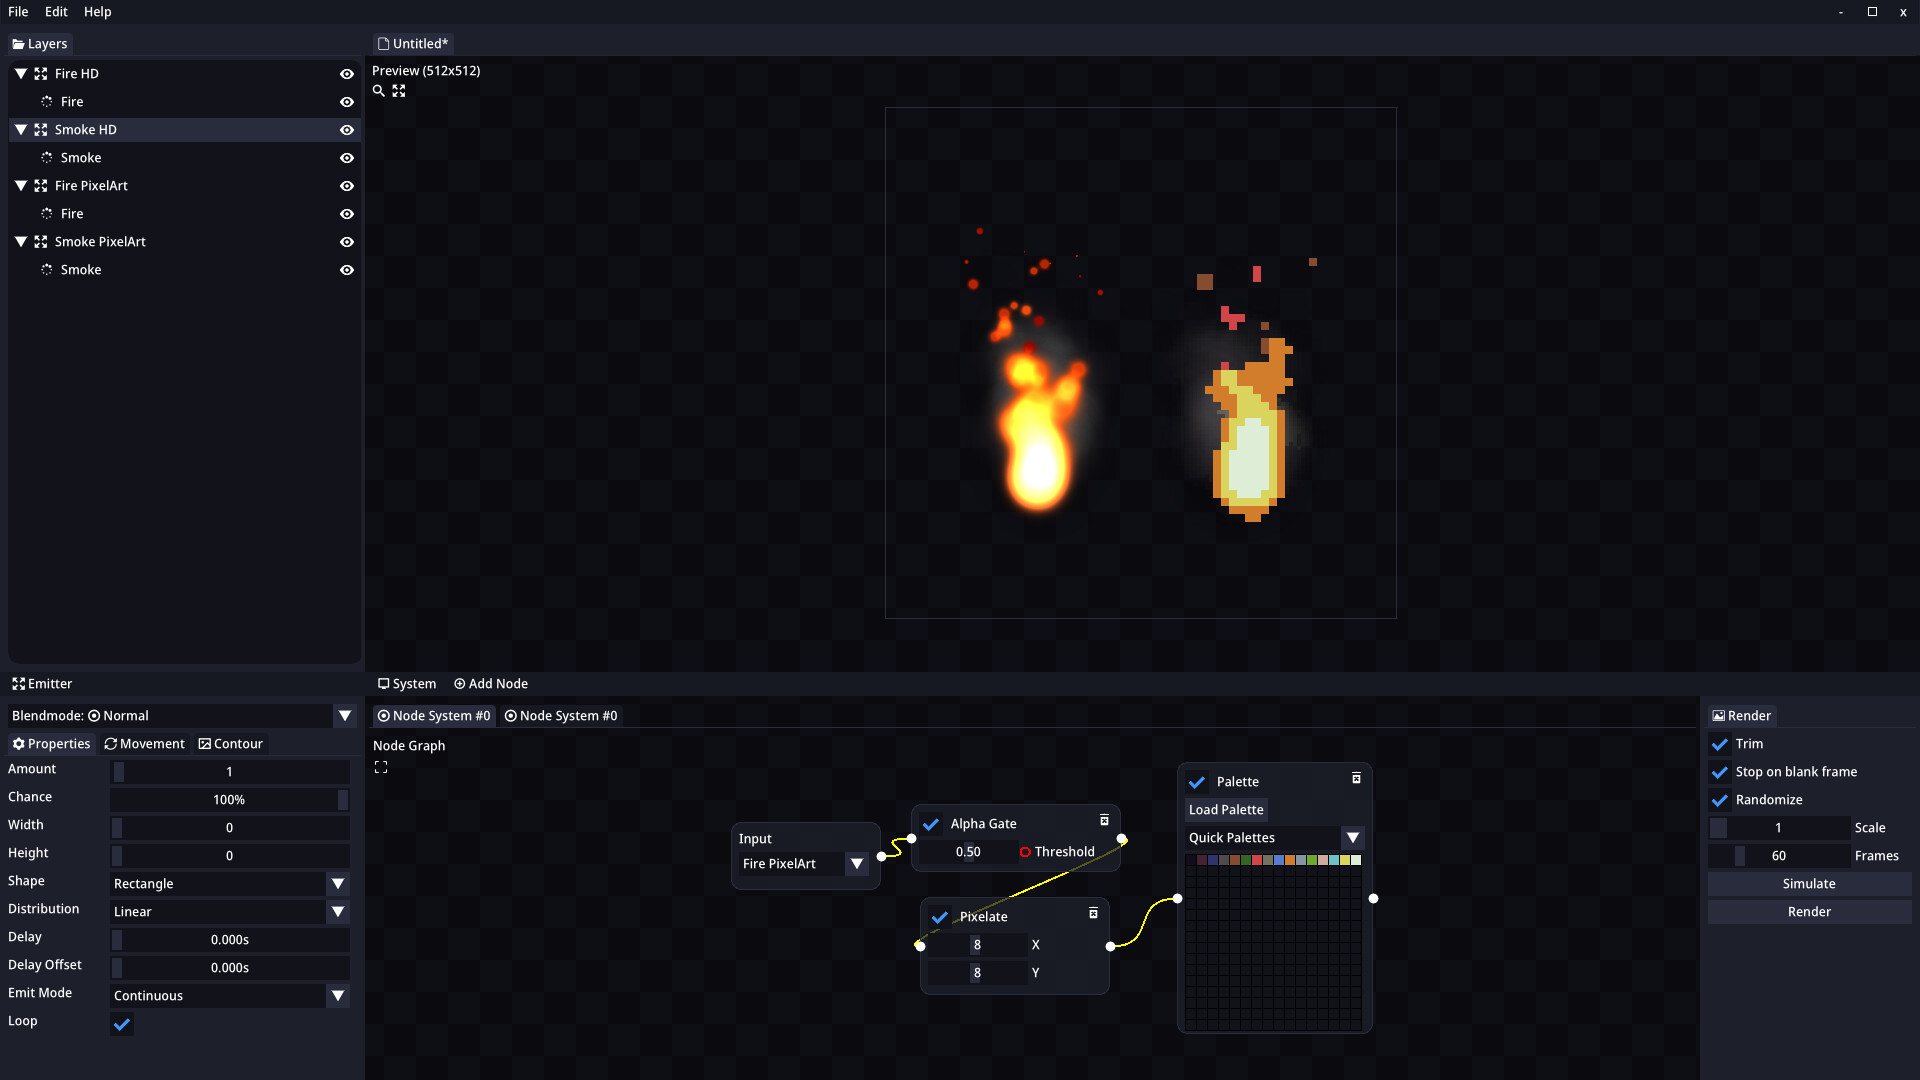Toggle the Loop emitter checkbox
The image size is (1920, 1080).
121,1024
